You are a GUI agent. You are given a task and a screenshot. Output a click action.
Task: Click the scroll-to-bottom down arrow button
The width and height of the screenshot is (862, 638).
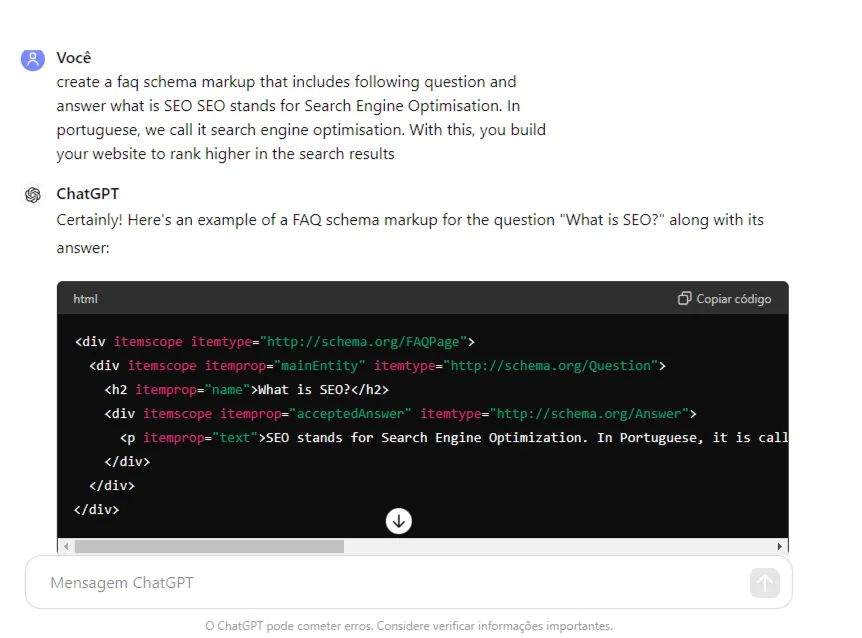(399, 521)
